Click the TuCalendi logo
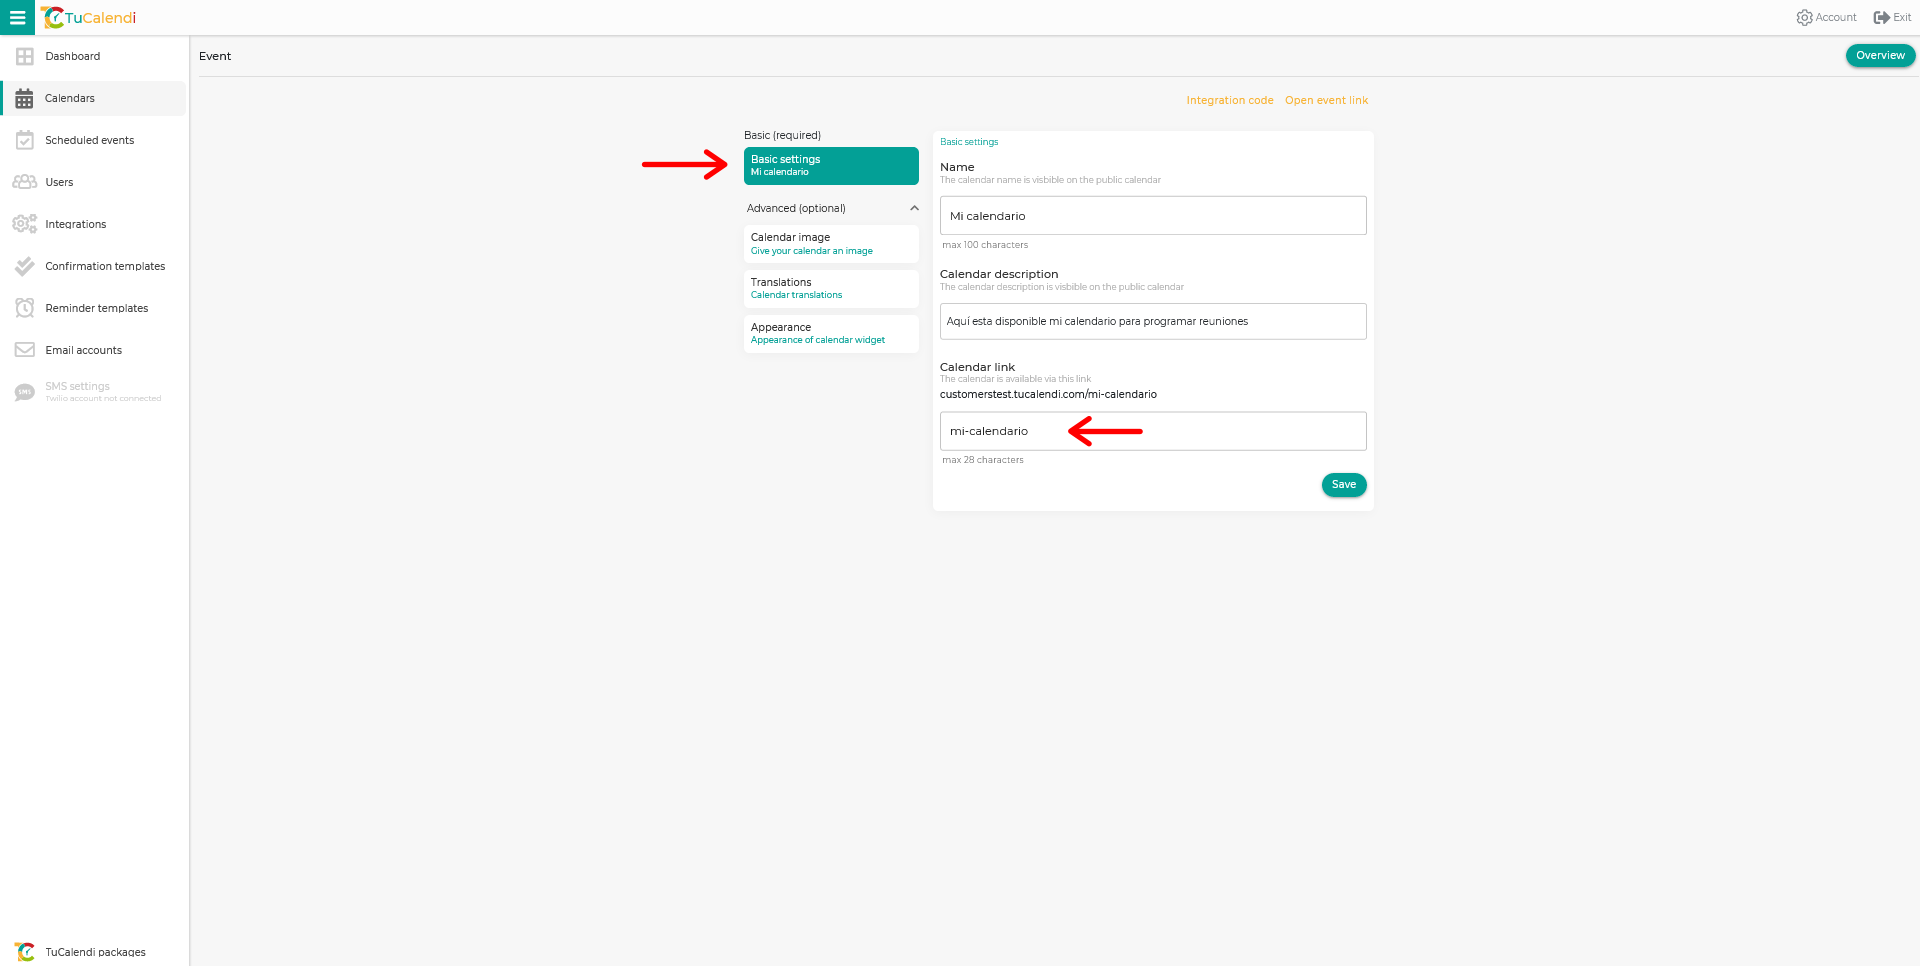 [88, 18]
